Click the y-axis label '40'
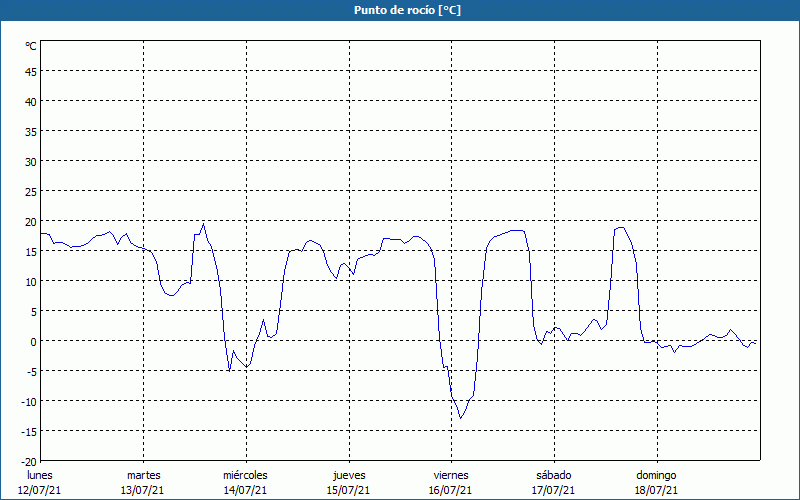 point(31,102)
